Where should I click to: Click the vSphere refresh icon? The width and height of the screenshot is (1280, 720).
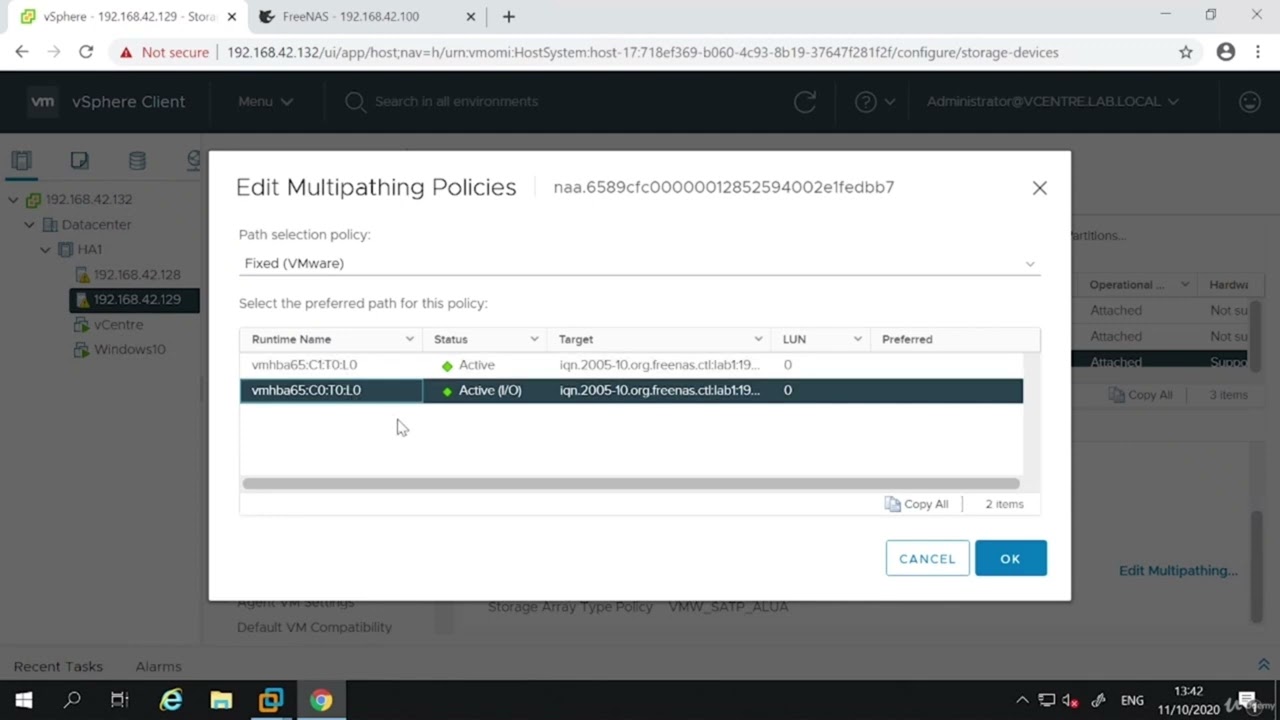804,101
